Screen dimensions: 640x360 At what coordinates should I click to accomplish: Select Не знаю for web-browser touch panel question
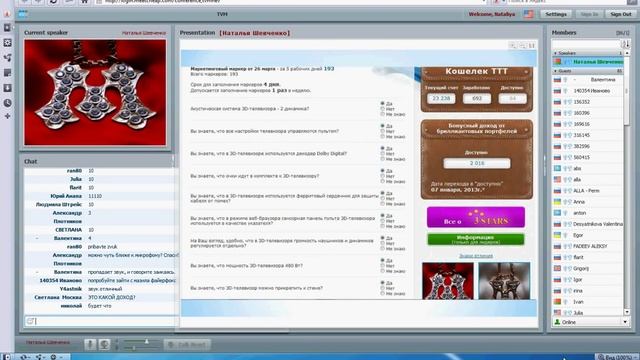(382, 226)
